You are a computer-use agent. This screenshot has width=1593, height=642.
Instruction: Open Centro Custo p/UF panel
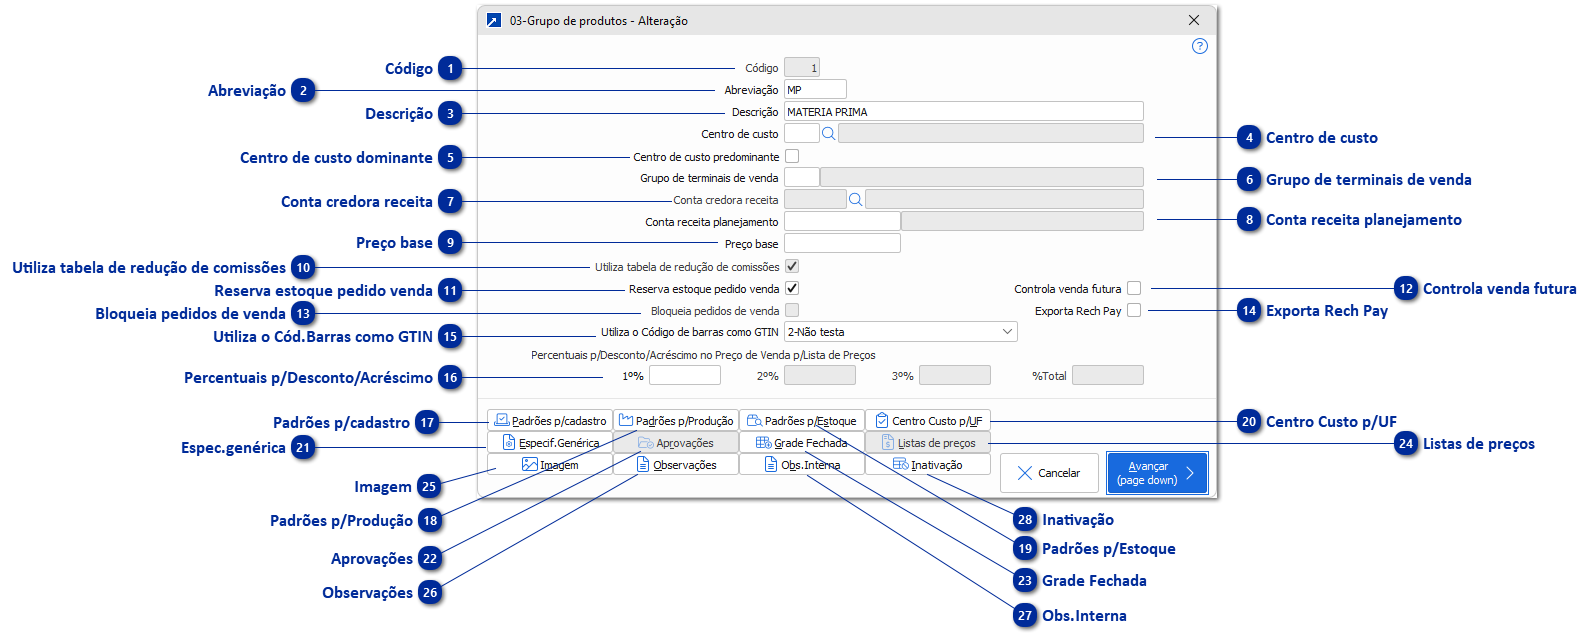(928, 421)
